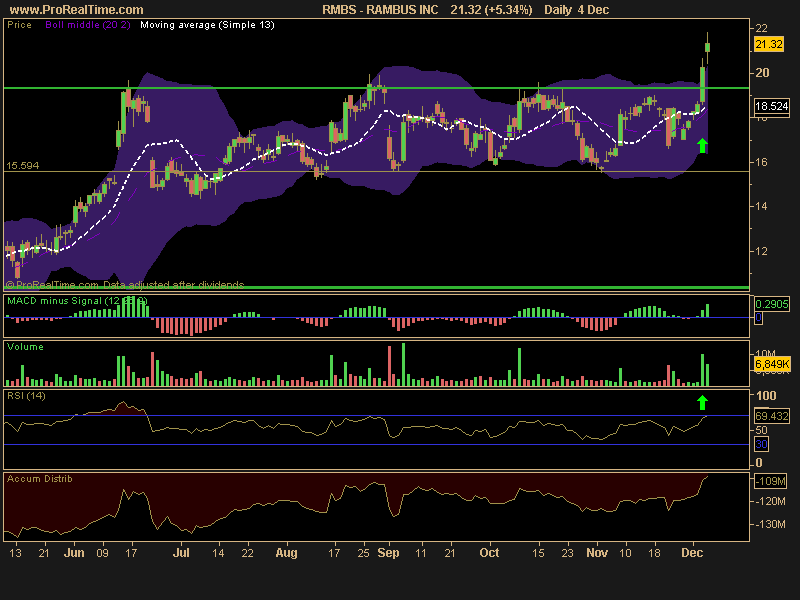Viewport: 800px width, 600px height.
Task: Click the 20 price axis label
Action: [762, 73]
